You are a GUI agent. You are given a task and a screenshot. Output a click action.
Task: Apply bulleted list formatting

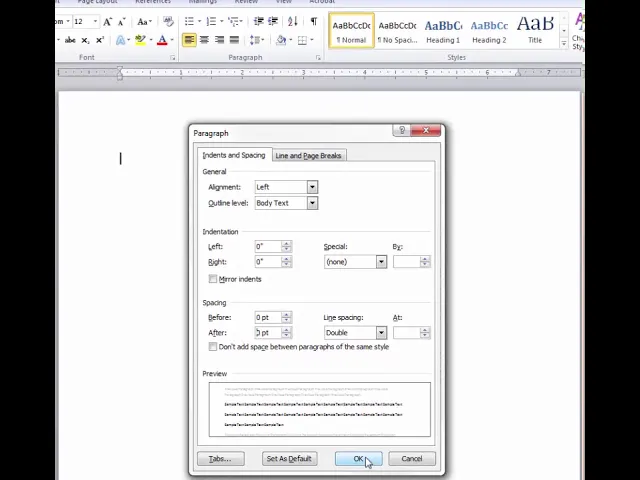189,22
